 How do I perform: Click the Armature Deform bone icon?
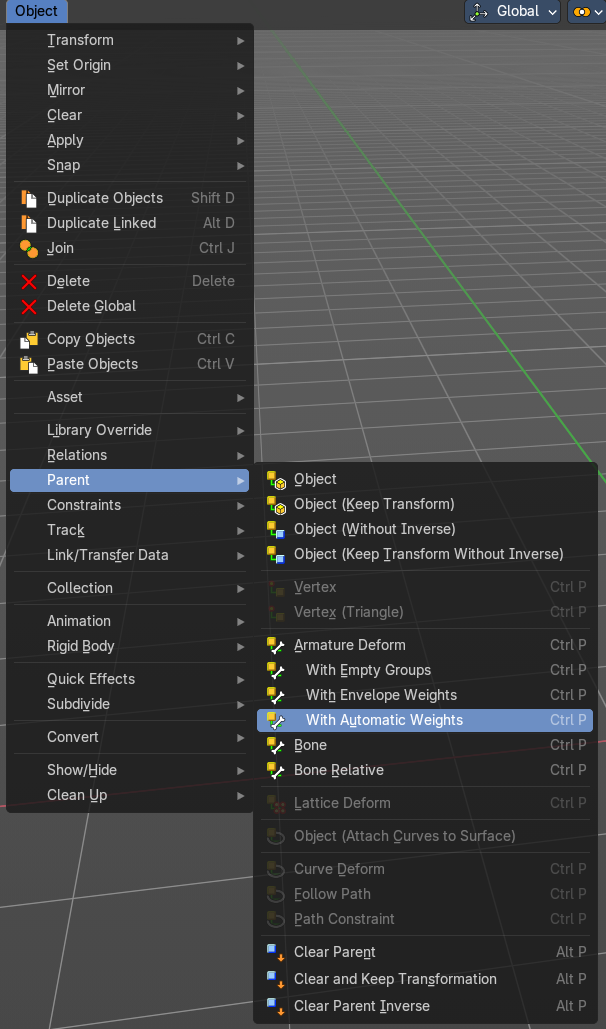click(276, 645)
